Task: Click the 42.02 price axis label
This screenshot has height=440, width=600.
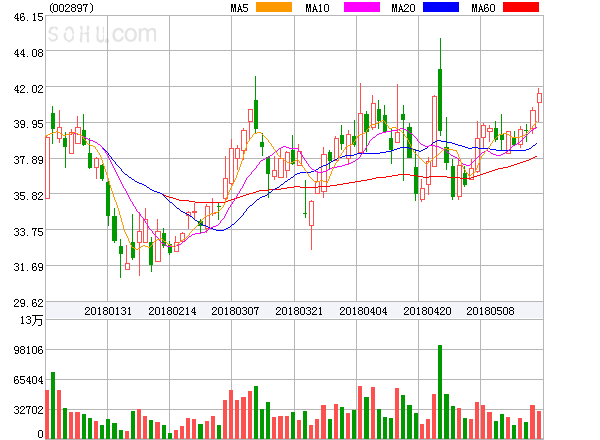Action: tap(28, 89)
